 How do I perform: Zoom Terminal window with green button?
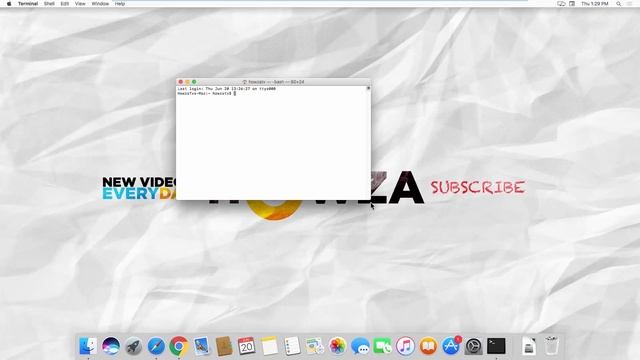point(194,82)
